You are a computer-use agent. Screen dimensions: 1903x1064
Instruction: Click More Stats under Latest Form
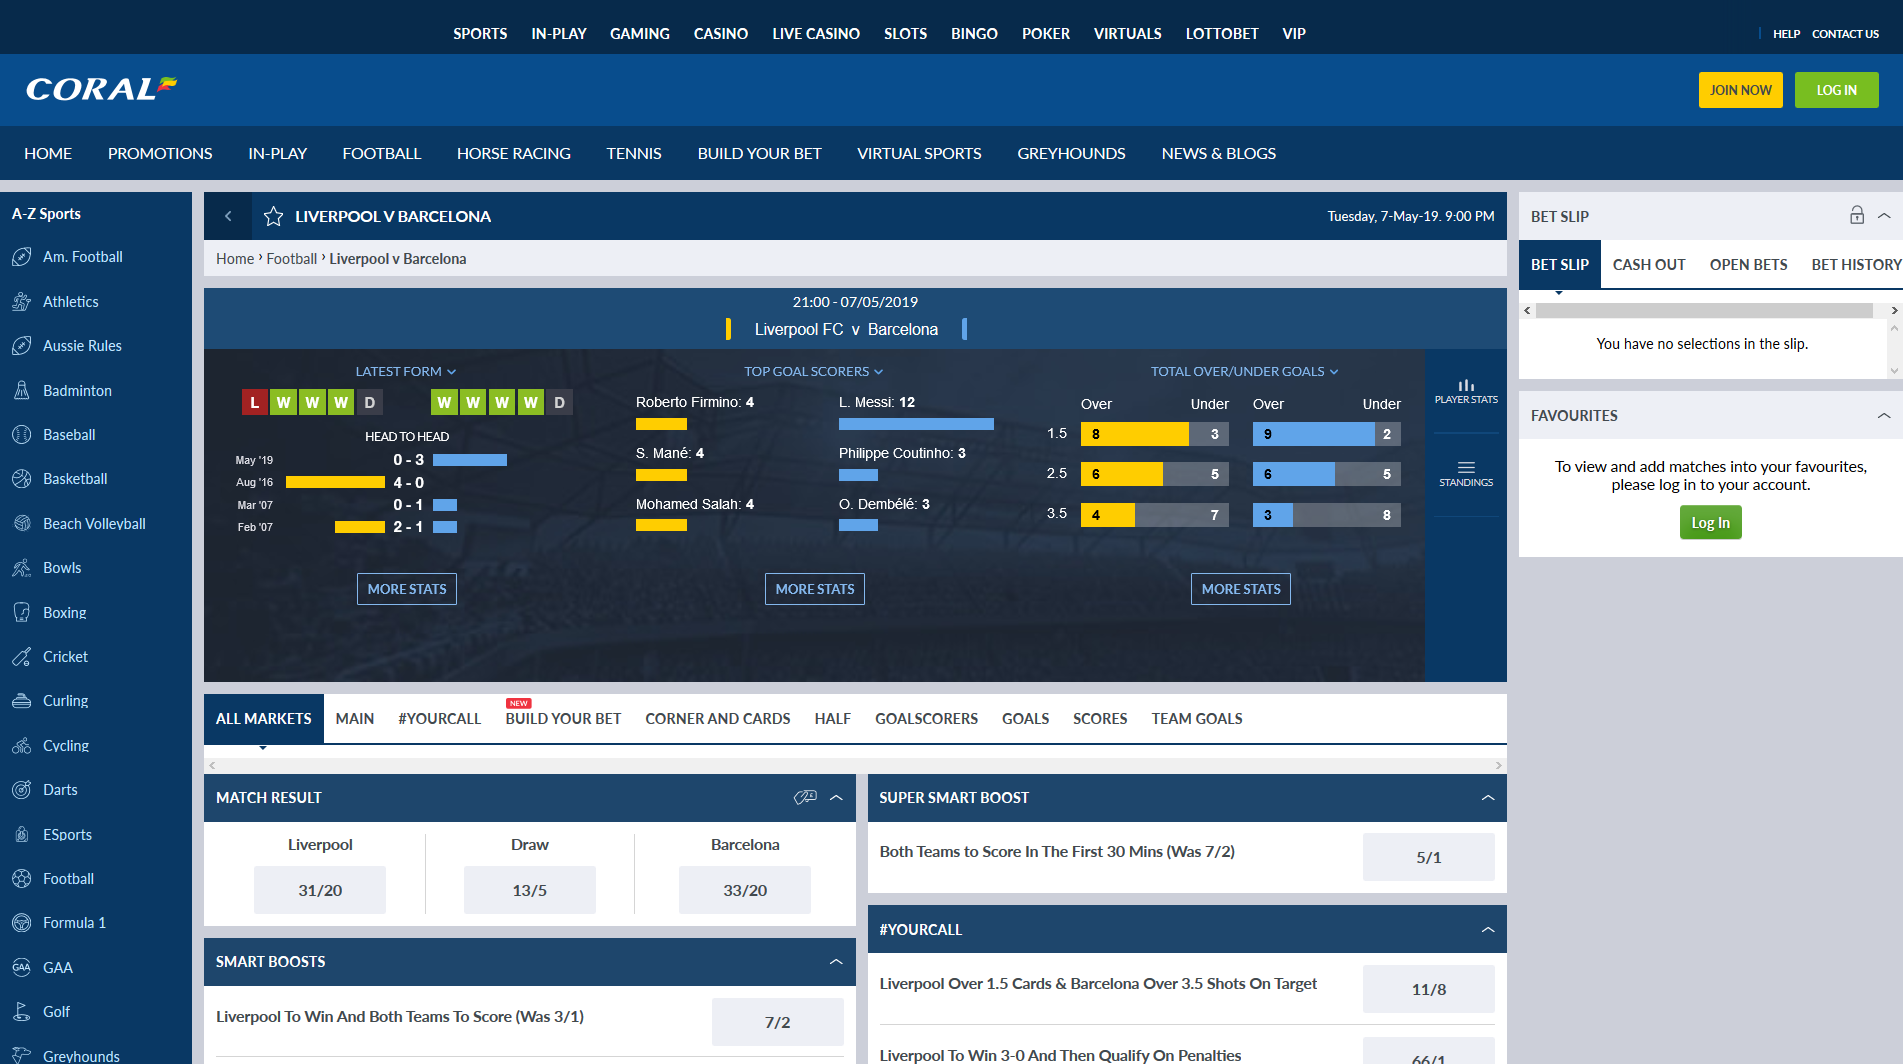pyautogui.click(x=407, y=589)
